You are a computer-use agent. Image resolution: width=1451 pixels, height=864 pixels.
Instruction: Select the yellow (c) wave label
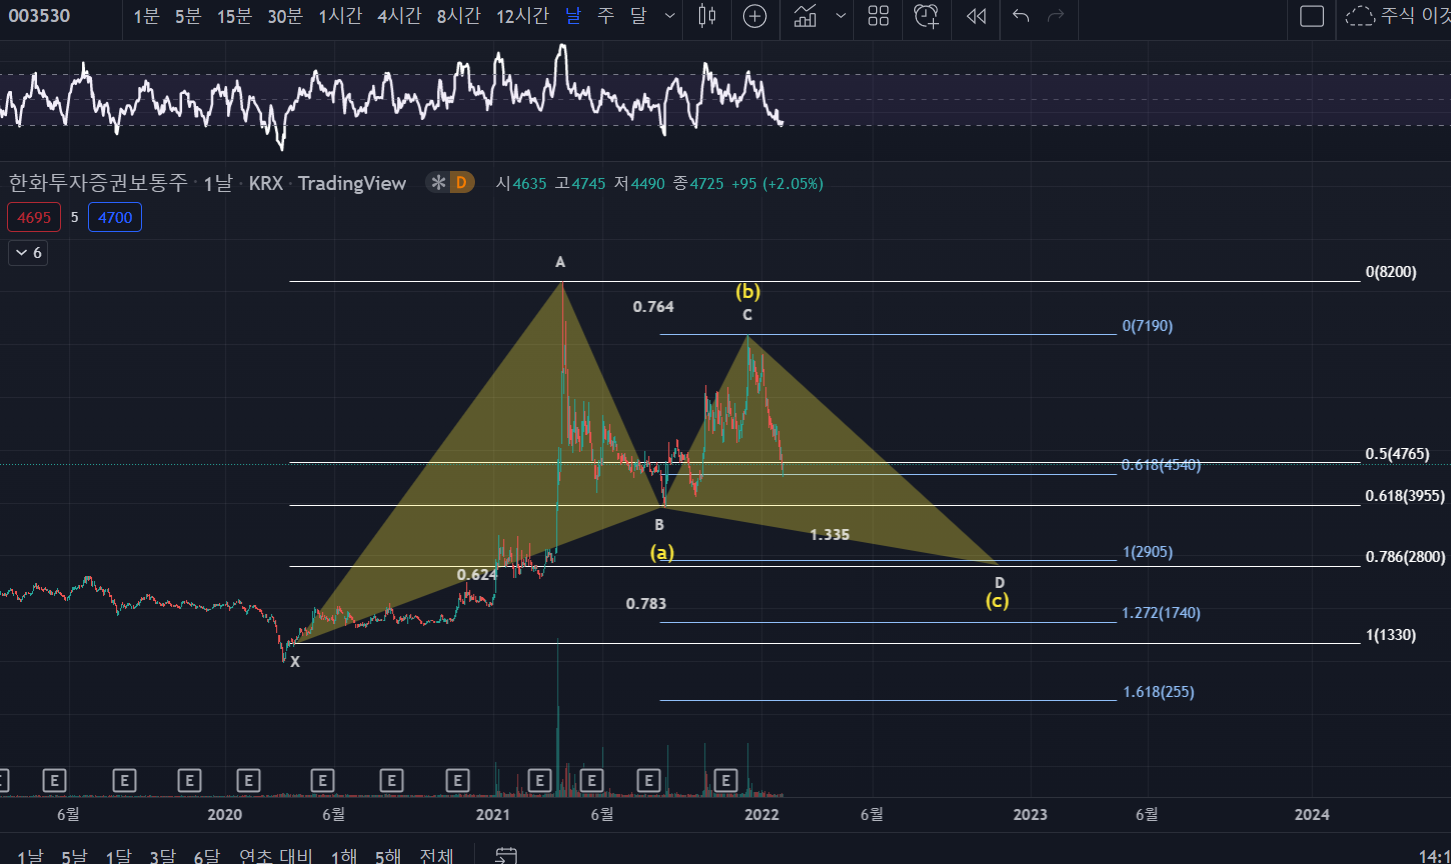997,601
